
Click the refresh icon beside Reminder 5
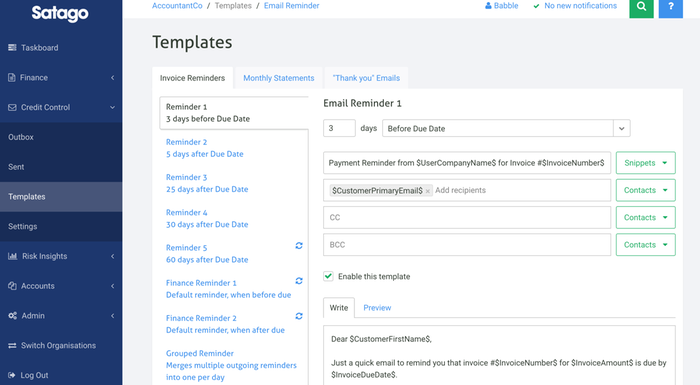tap(299, 246)
